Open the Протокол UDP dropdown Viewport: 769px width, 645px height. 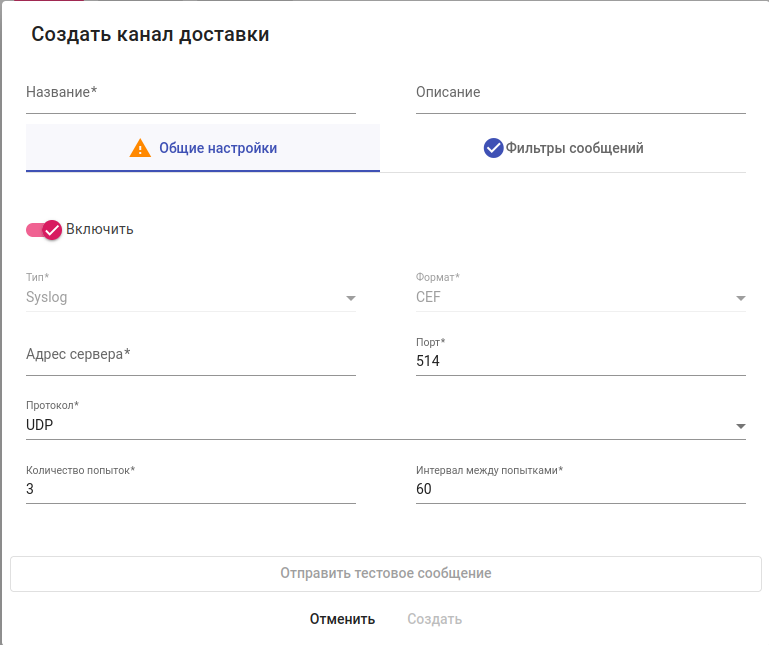tap(740, 426)
